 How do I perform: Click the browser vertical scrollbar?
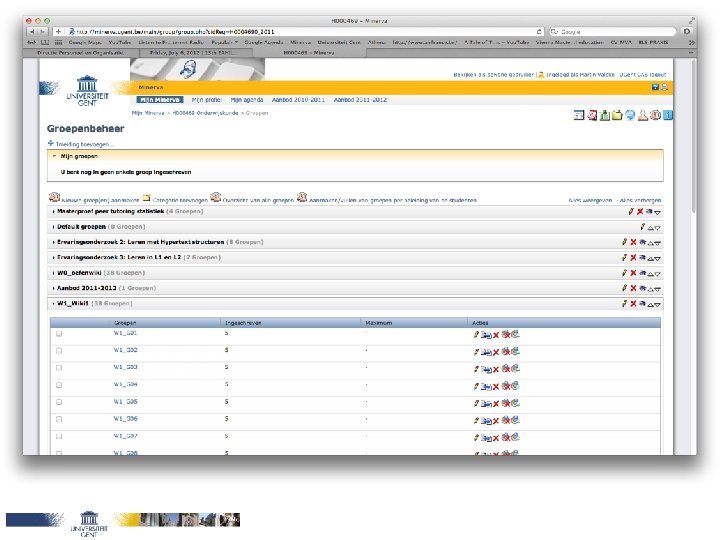coord(692,138)
